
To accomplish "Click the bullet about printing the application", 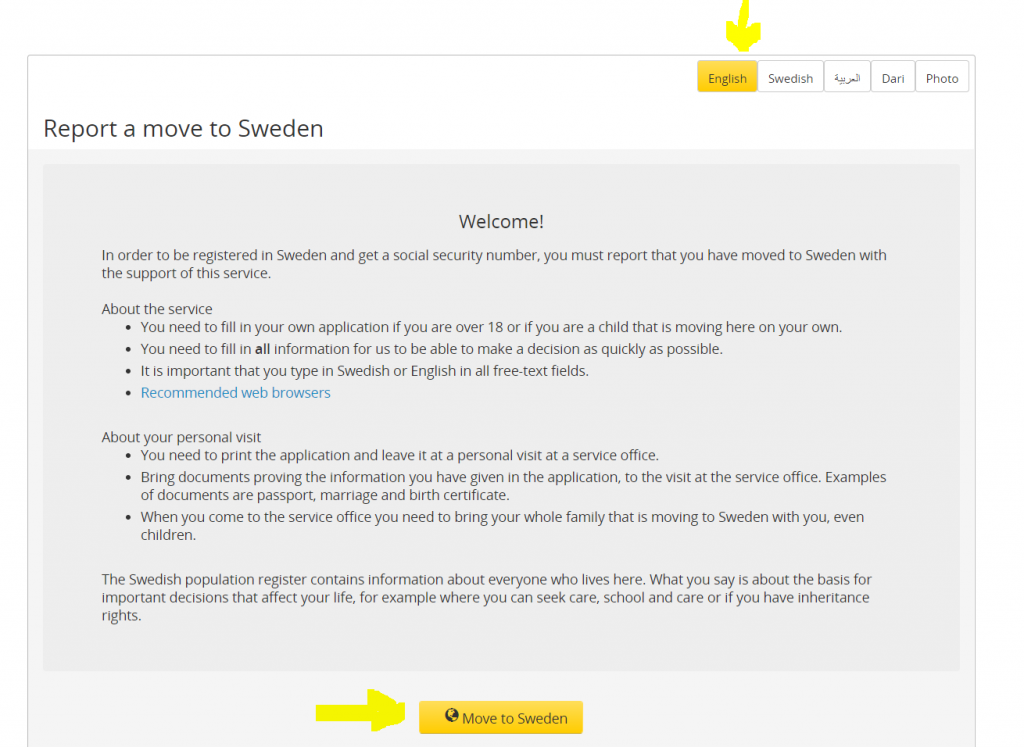I will click(x=400, y=455).
